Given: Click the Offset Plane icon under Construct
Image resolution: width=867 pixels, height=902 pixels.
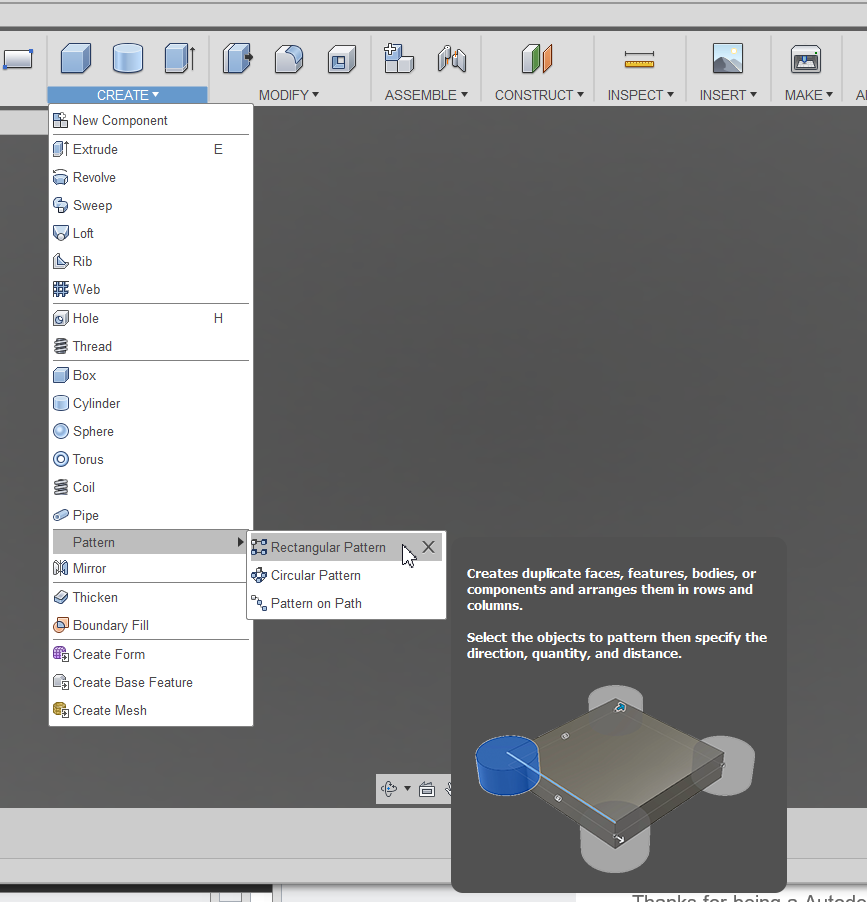Looking at the screenshot, I should click(x=539, y=59).
